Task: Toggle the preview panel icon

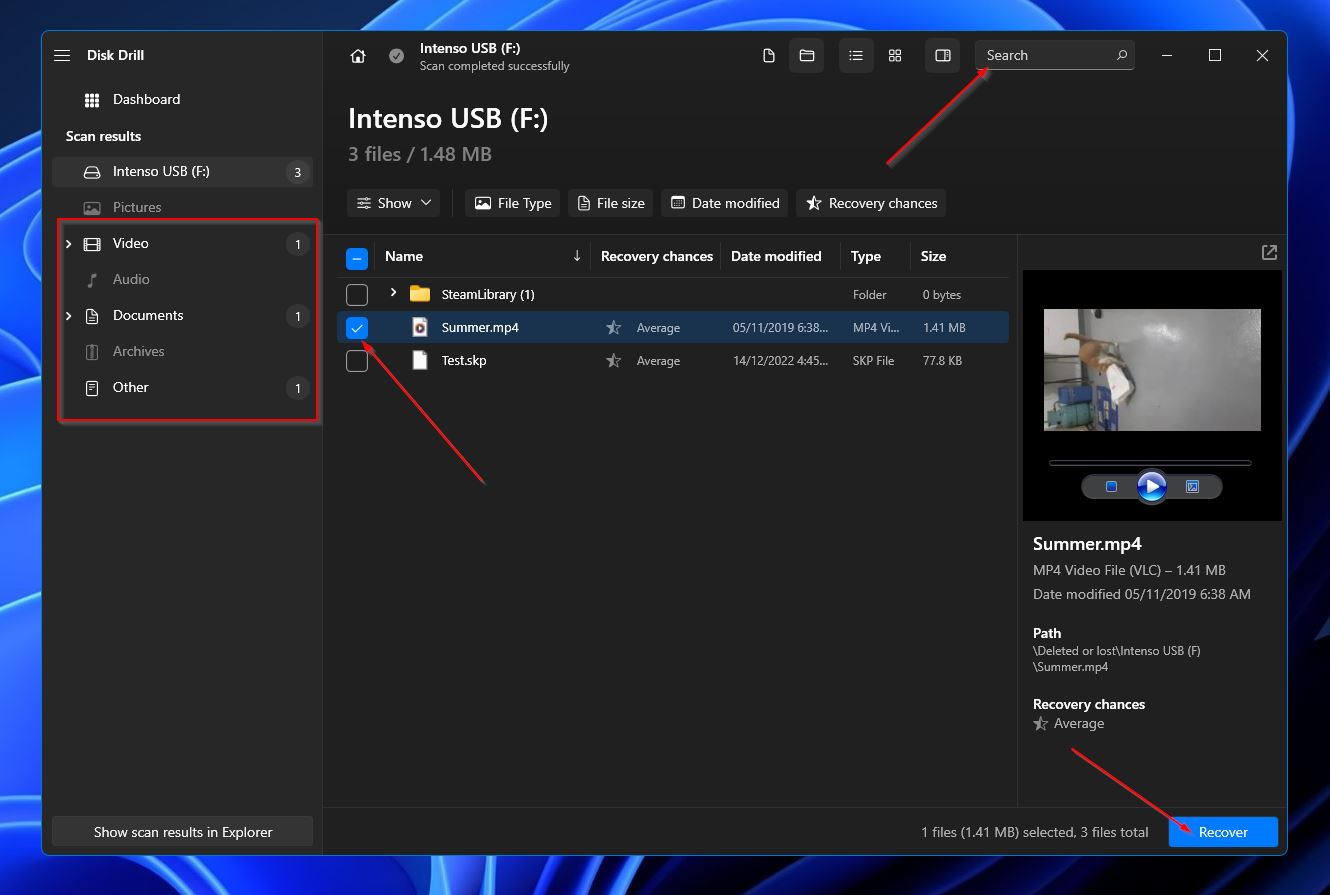Action: [942, 56]
